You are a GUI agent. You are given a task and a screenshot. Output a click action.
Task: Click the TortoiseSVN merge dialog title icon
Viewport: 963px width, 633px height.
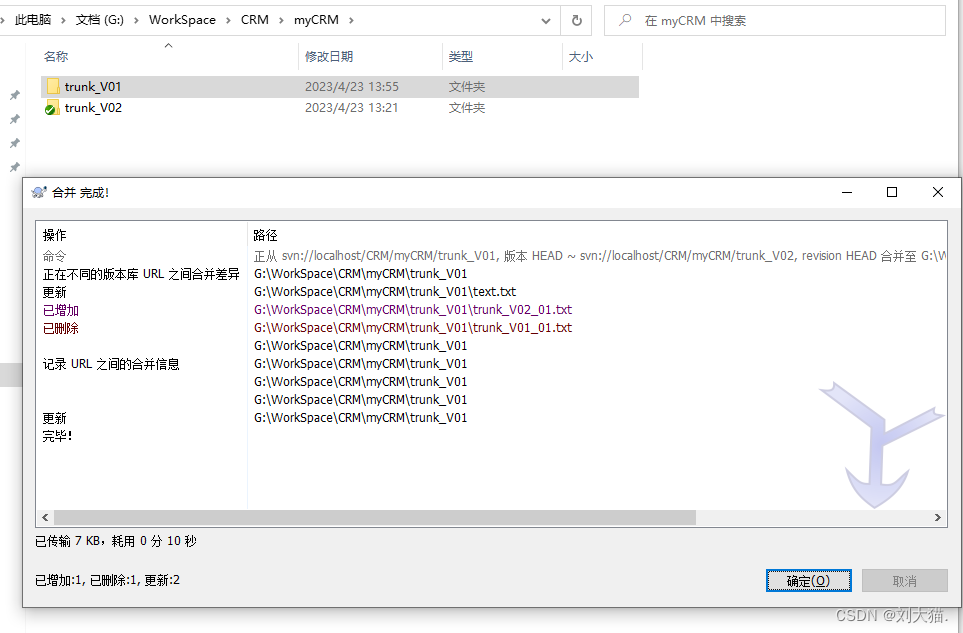click(39, 192)
